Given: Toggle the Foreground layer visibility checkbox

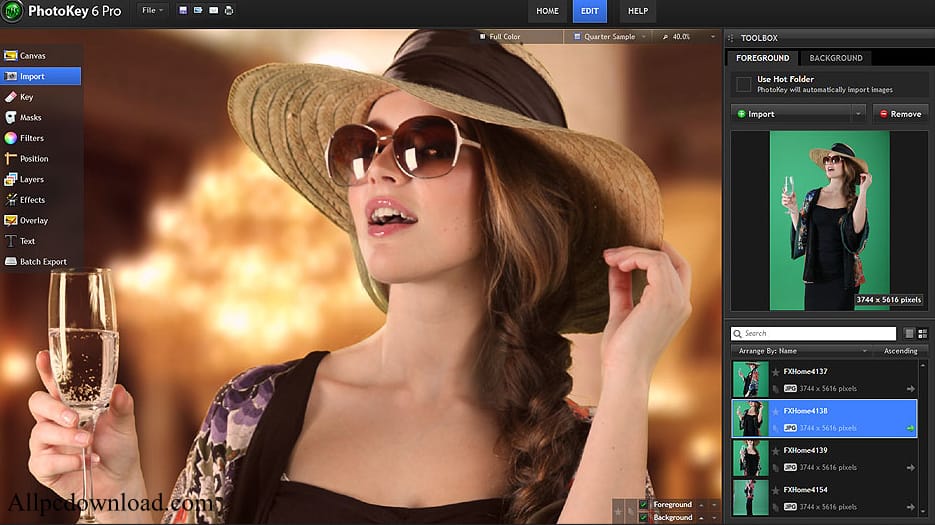Looking at the screenshot, I should click(643, 505).
